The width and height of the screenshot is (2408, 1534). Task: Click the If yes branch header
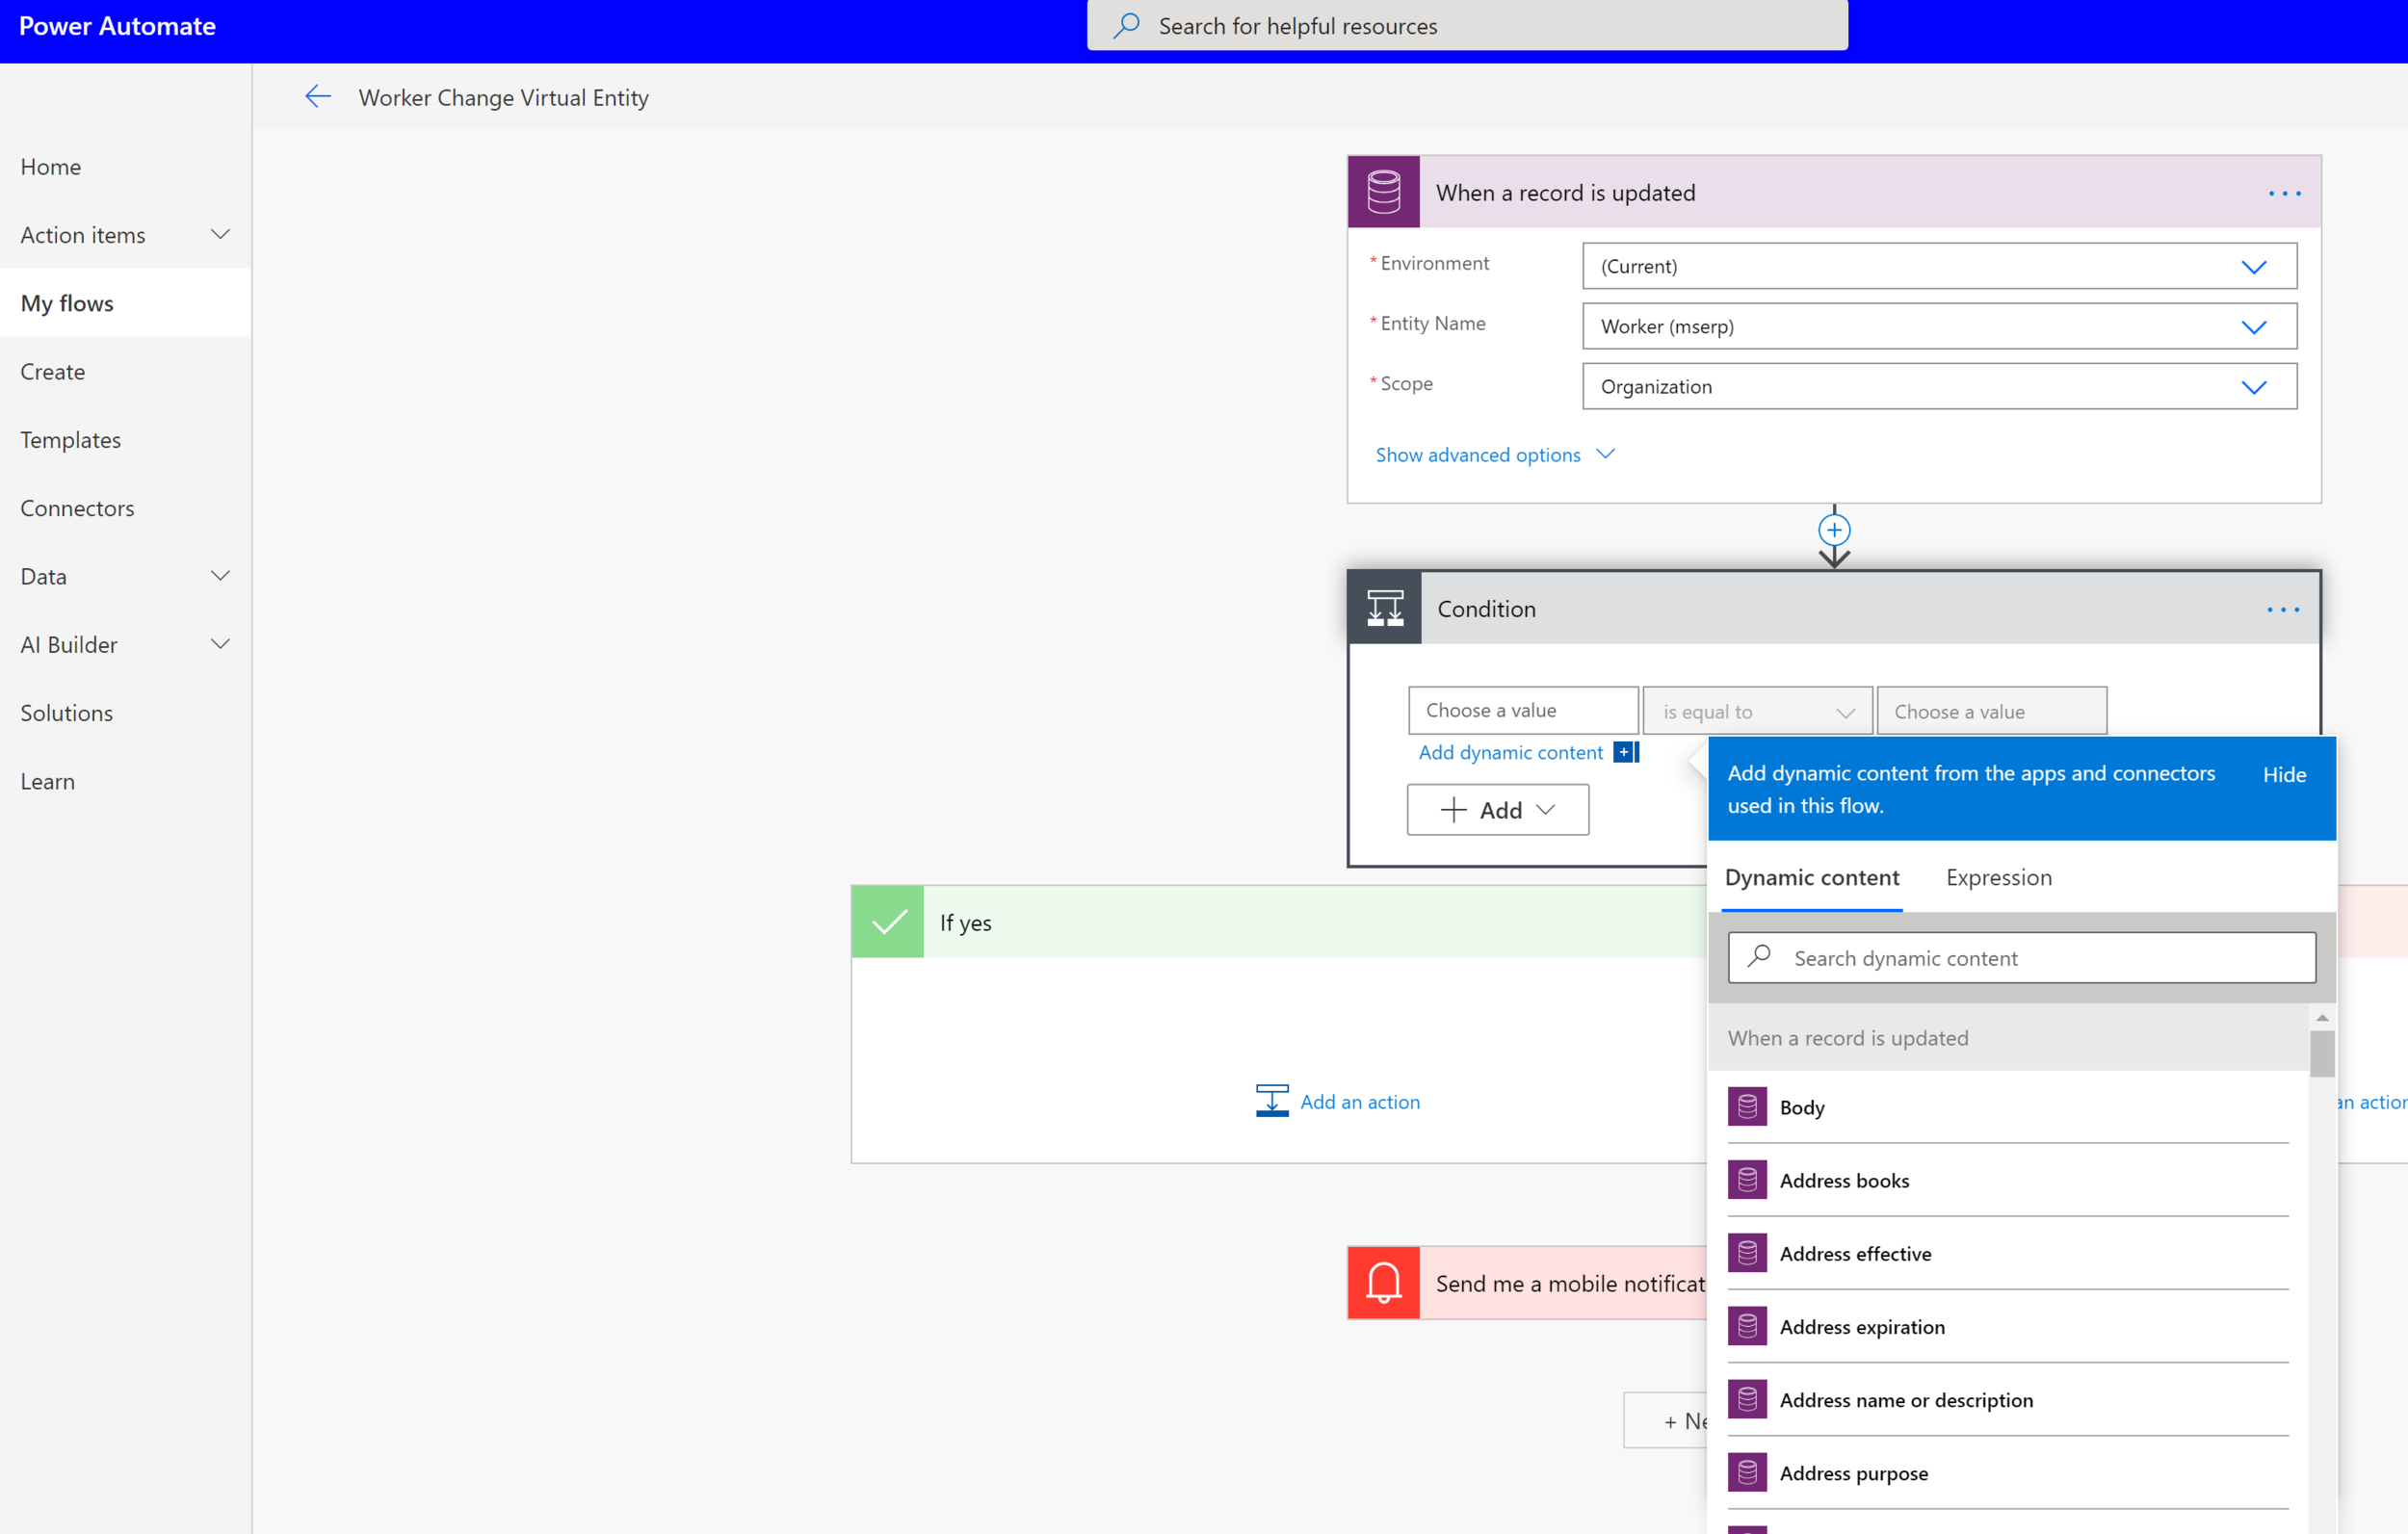point(1279,922)
